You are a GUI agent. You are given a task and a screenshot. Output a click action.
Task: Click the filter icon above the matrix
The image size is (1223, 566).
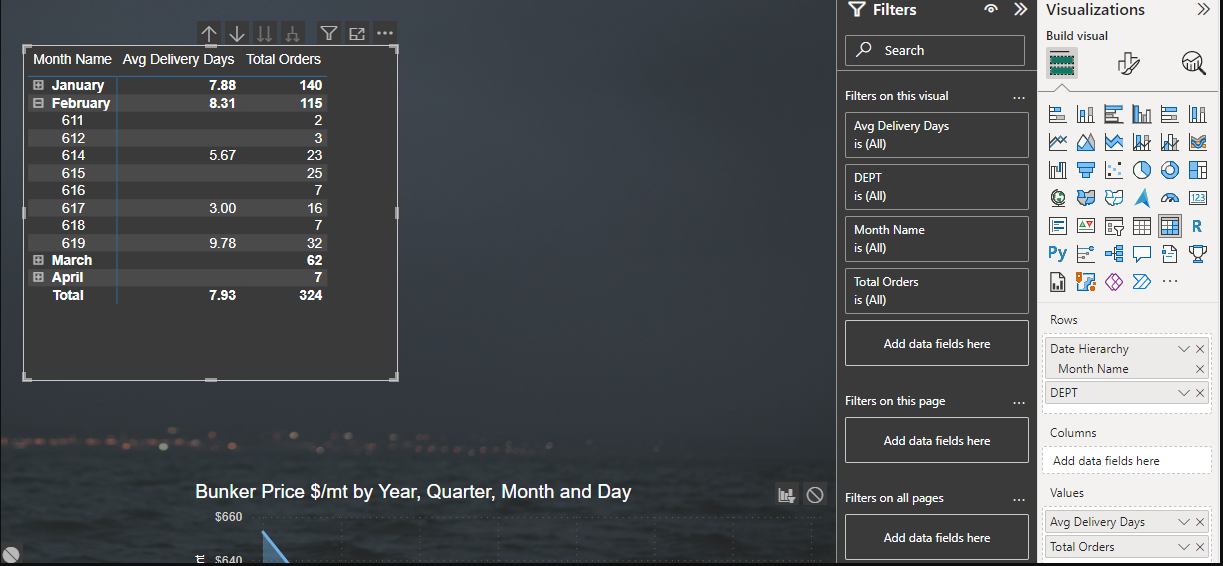[328, 33]
